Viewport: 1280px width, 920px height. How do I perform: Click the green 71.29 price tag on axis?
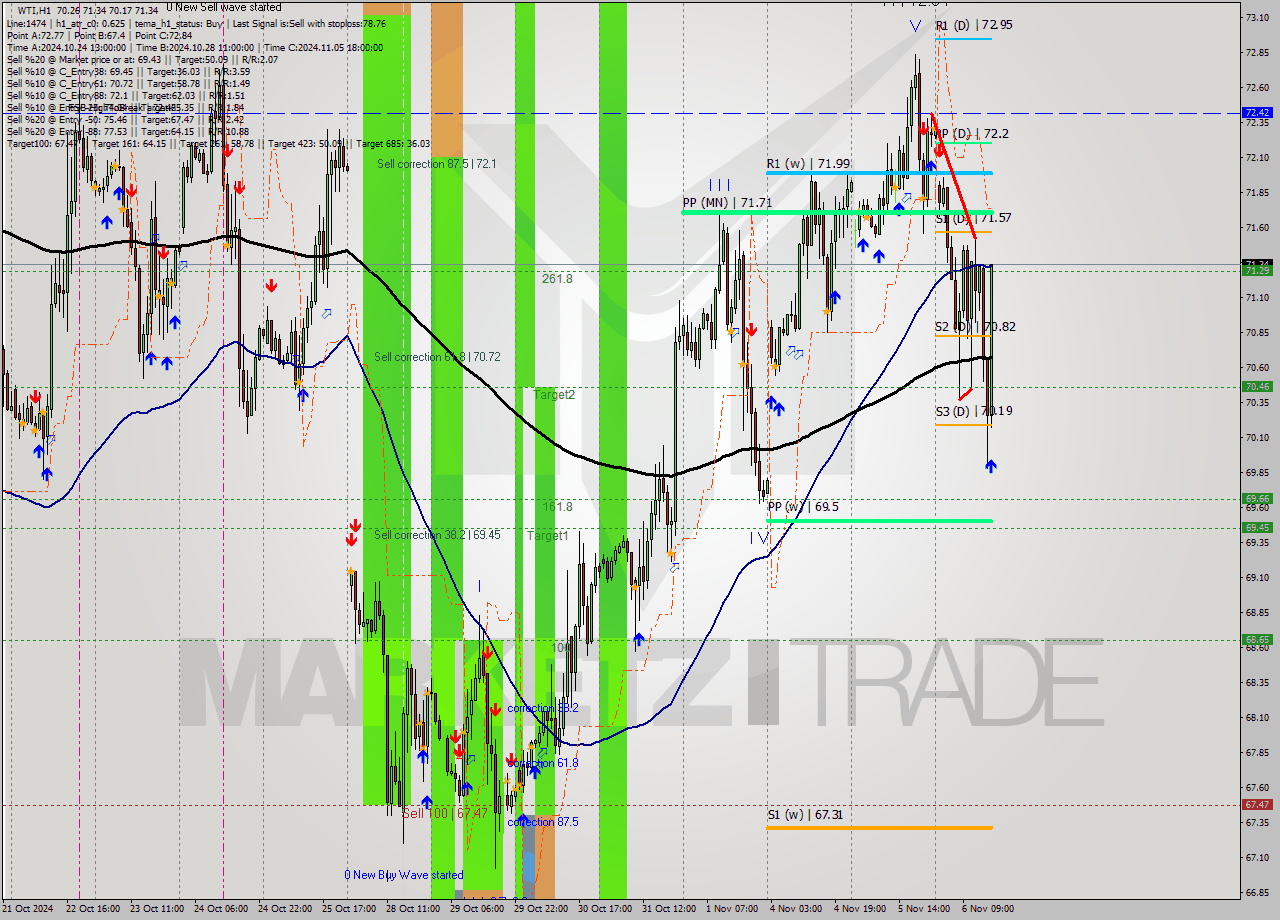pyautogui.click(x=1258, y=271)
